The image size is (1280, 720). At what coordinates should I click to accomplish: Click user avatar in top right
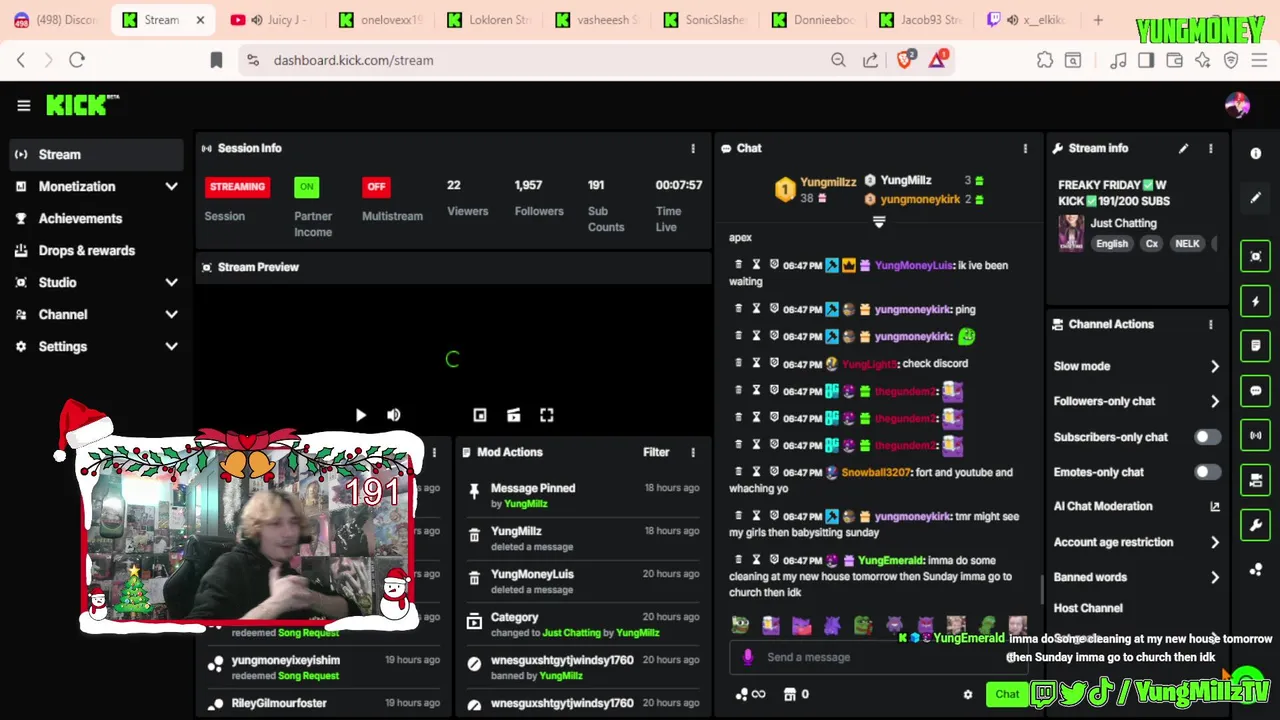1237,105
